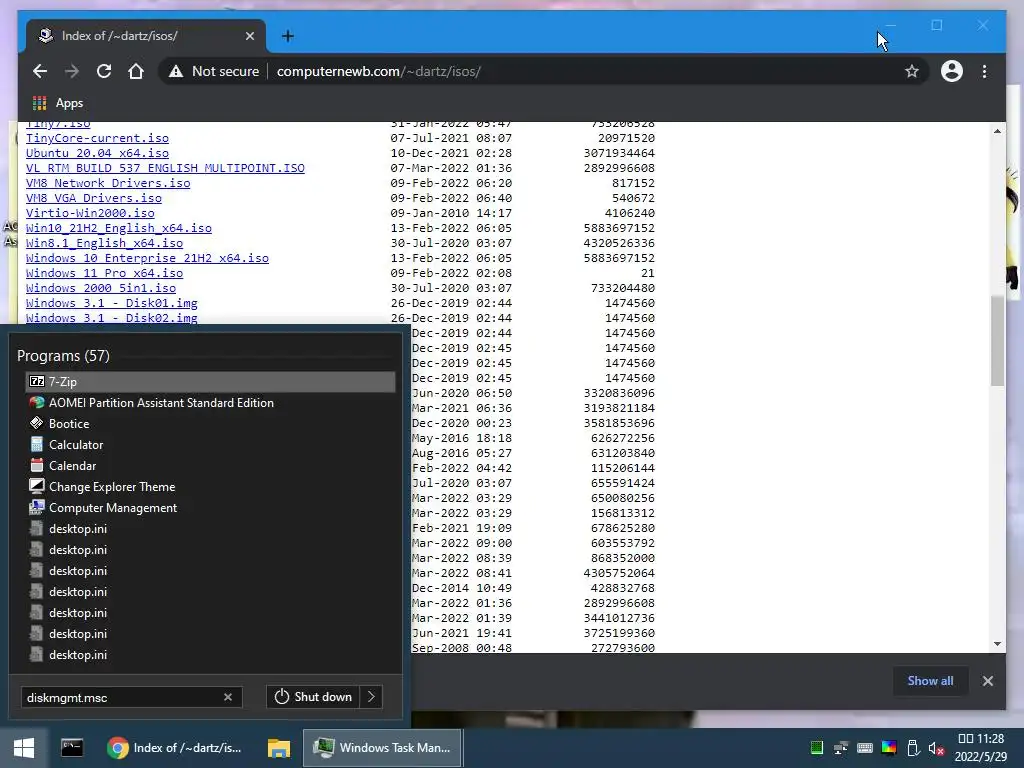Open the Virtio-Win2000.iso link
This screenshot has height=768, width=1024.
point(90,213)
